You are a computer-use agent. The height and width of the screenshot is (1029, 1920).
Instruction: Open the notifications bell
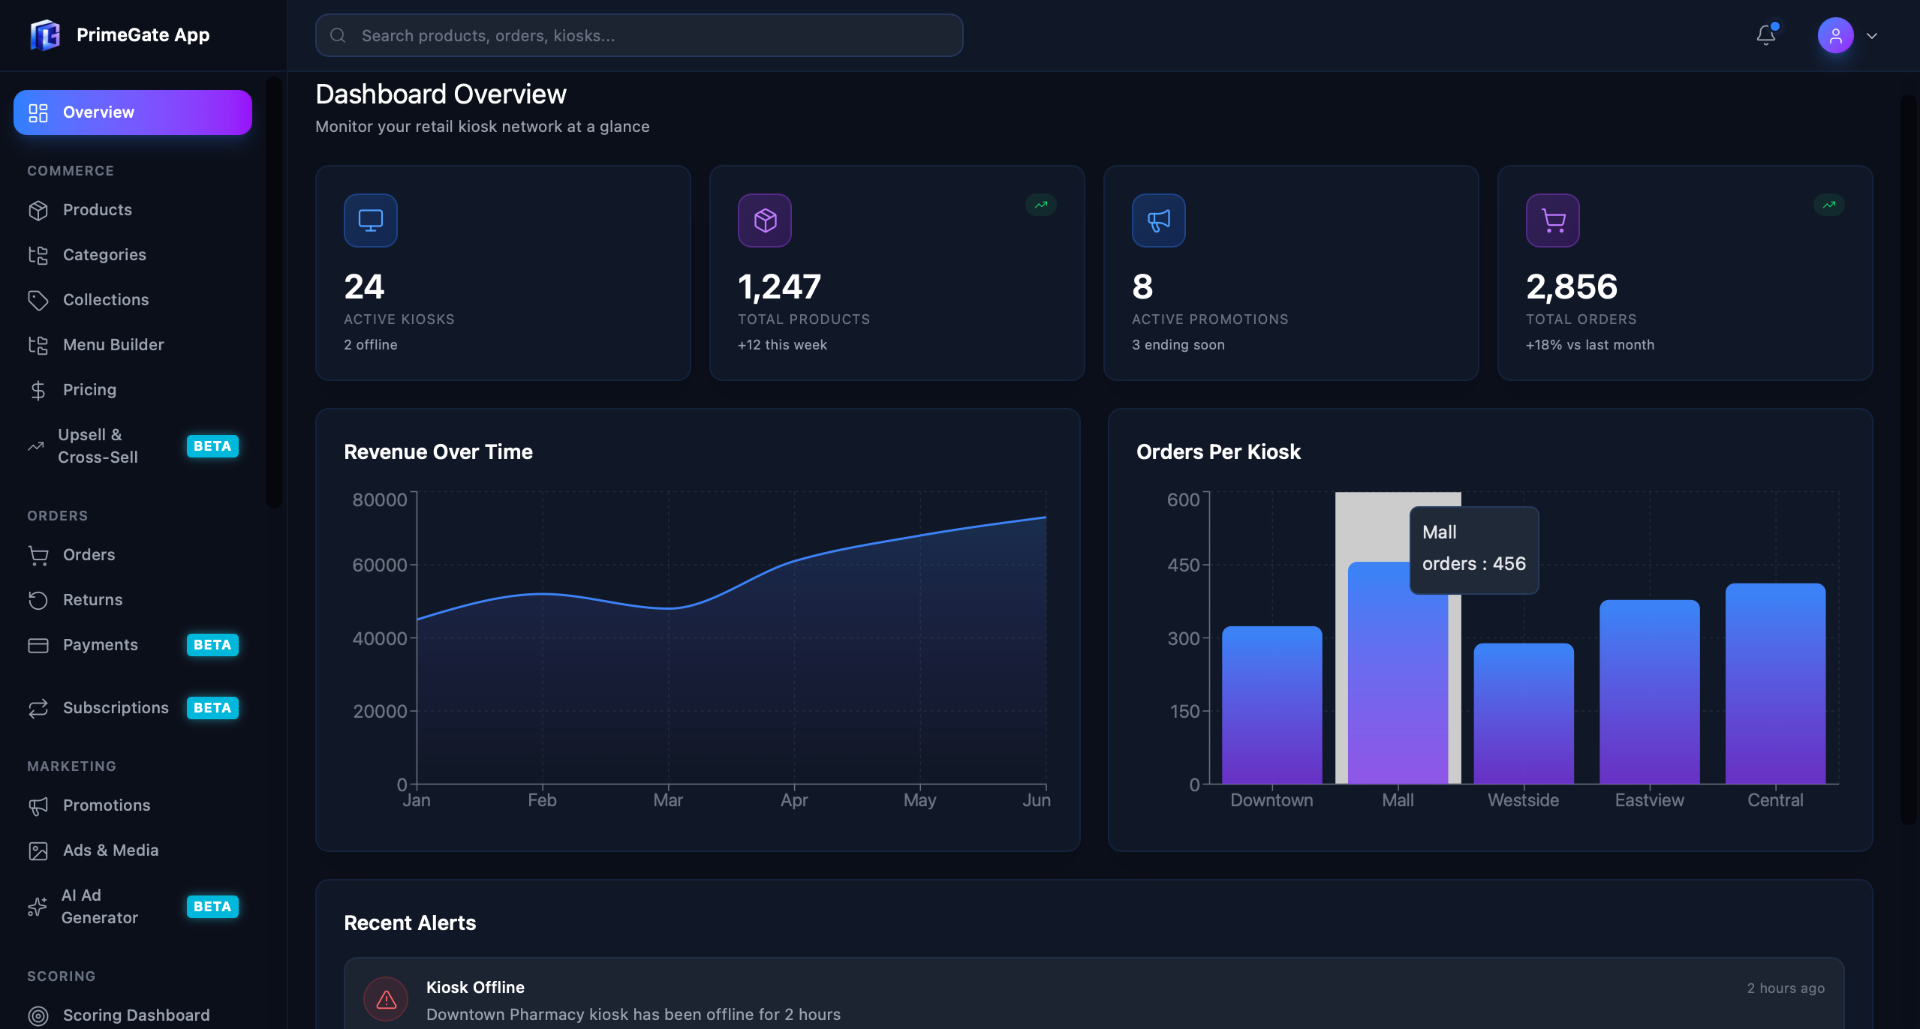(1766, 35)
